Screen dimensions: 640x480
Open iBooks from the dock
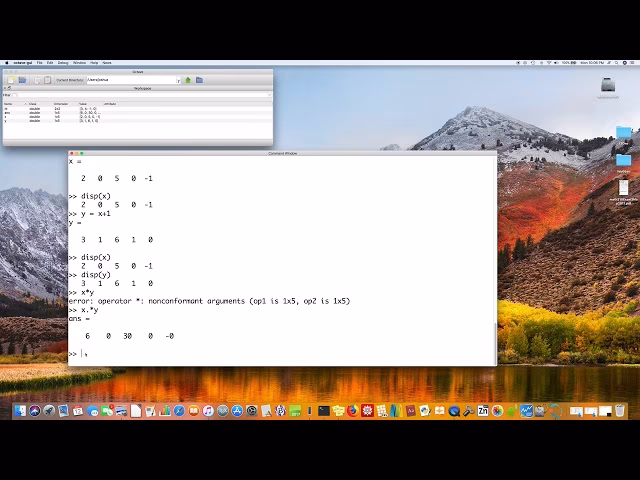tap(193, 411)
